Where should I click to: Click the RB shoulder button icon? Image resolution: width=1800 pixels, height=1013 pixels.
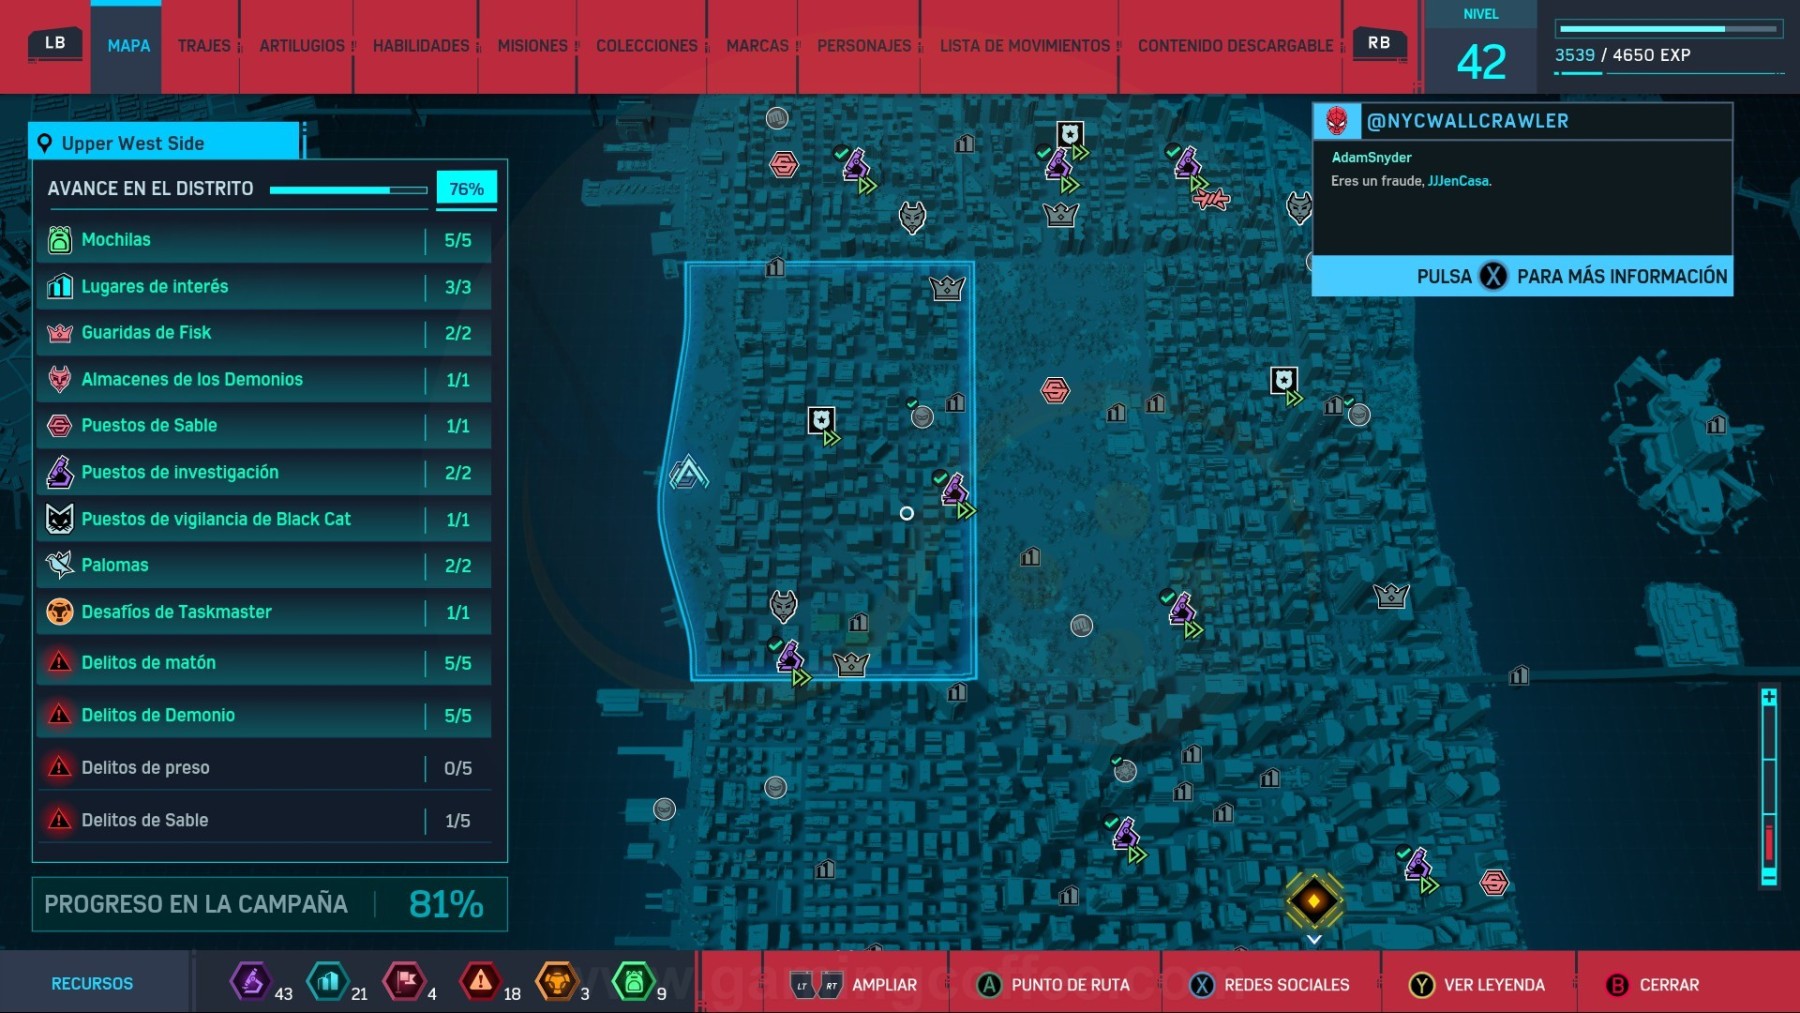pos(1379,43)
